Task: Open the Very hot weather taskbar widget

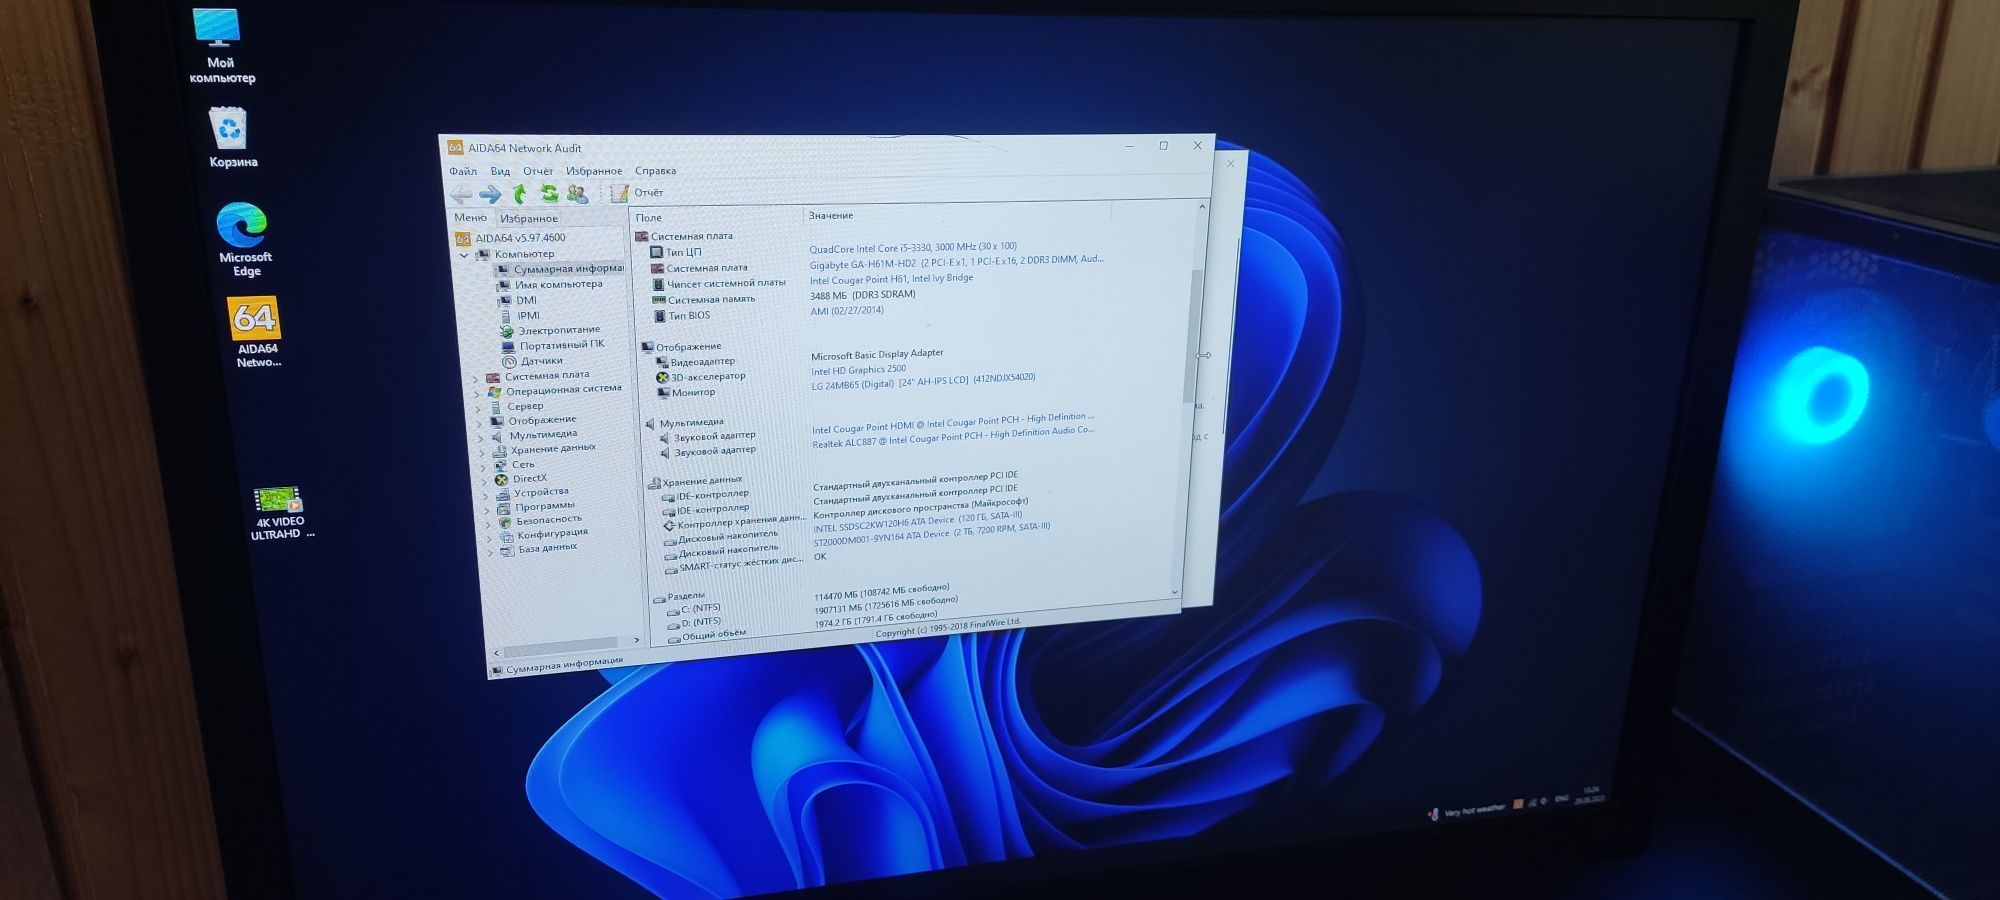Action: (x=1467, y=810)
